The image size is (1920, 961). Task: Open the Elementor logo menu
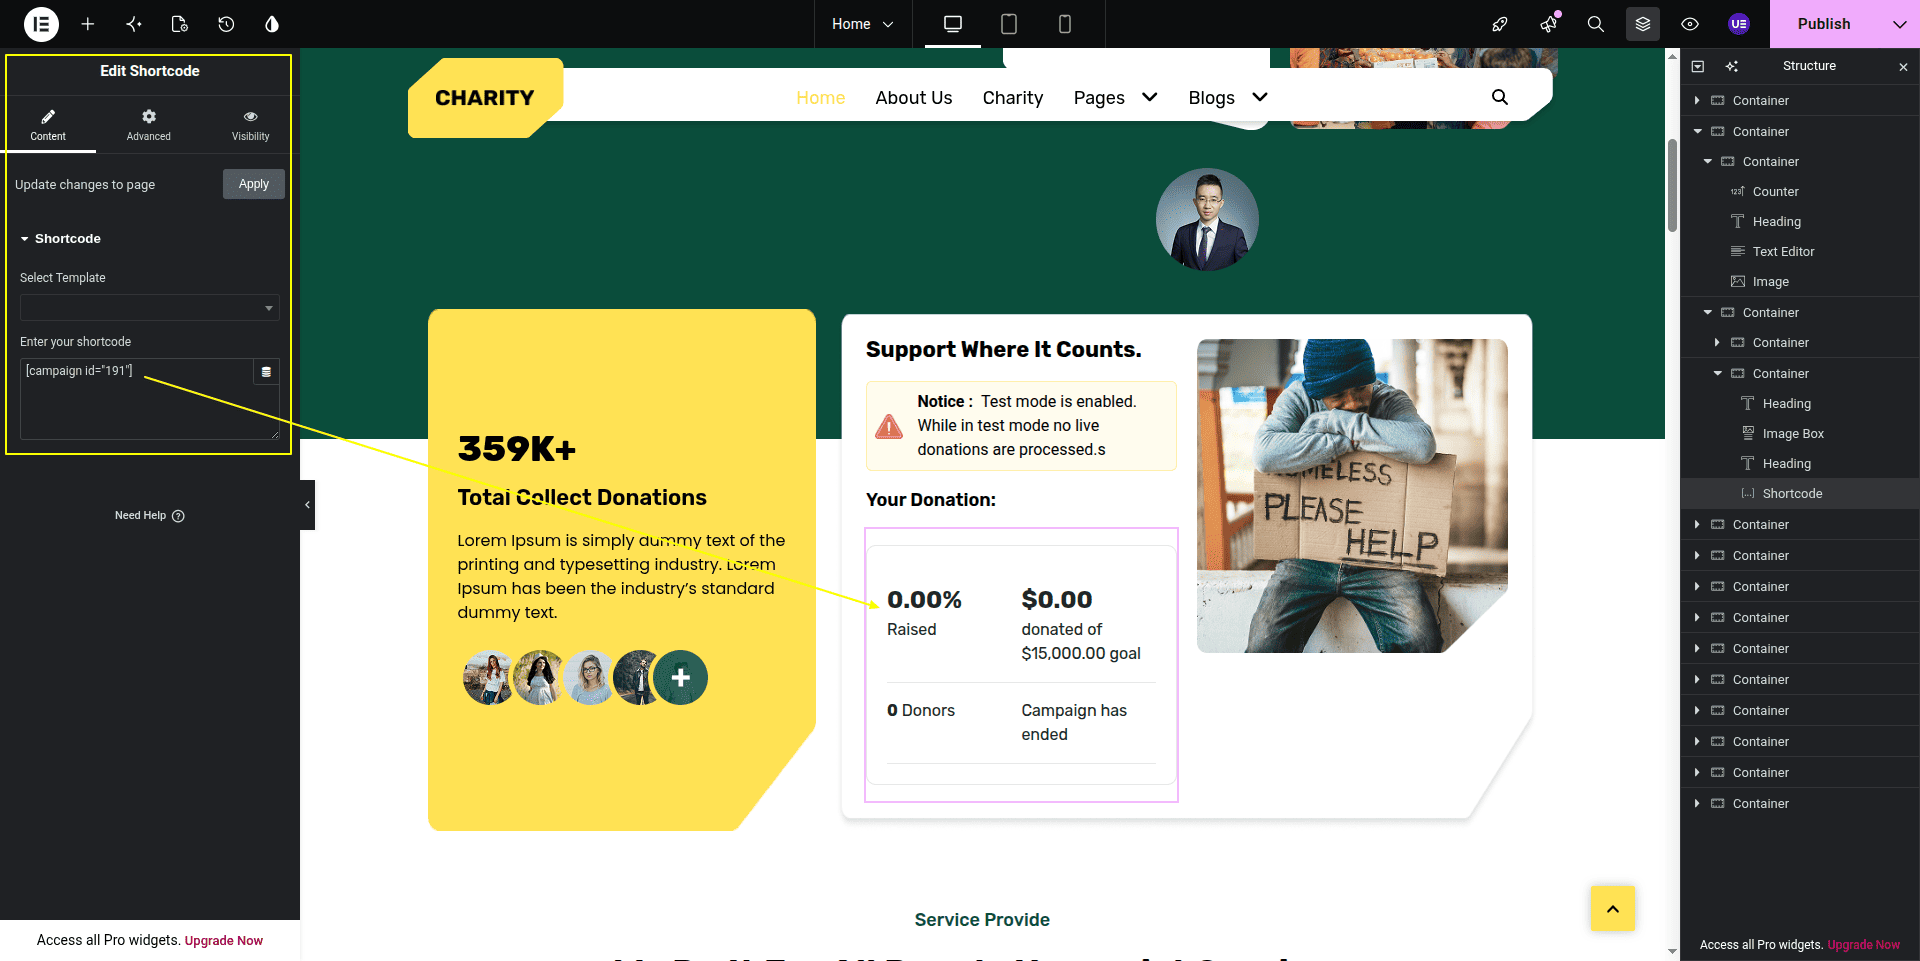pos(41,24)
